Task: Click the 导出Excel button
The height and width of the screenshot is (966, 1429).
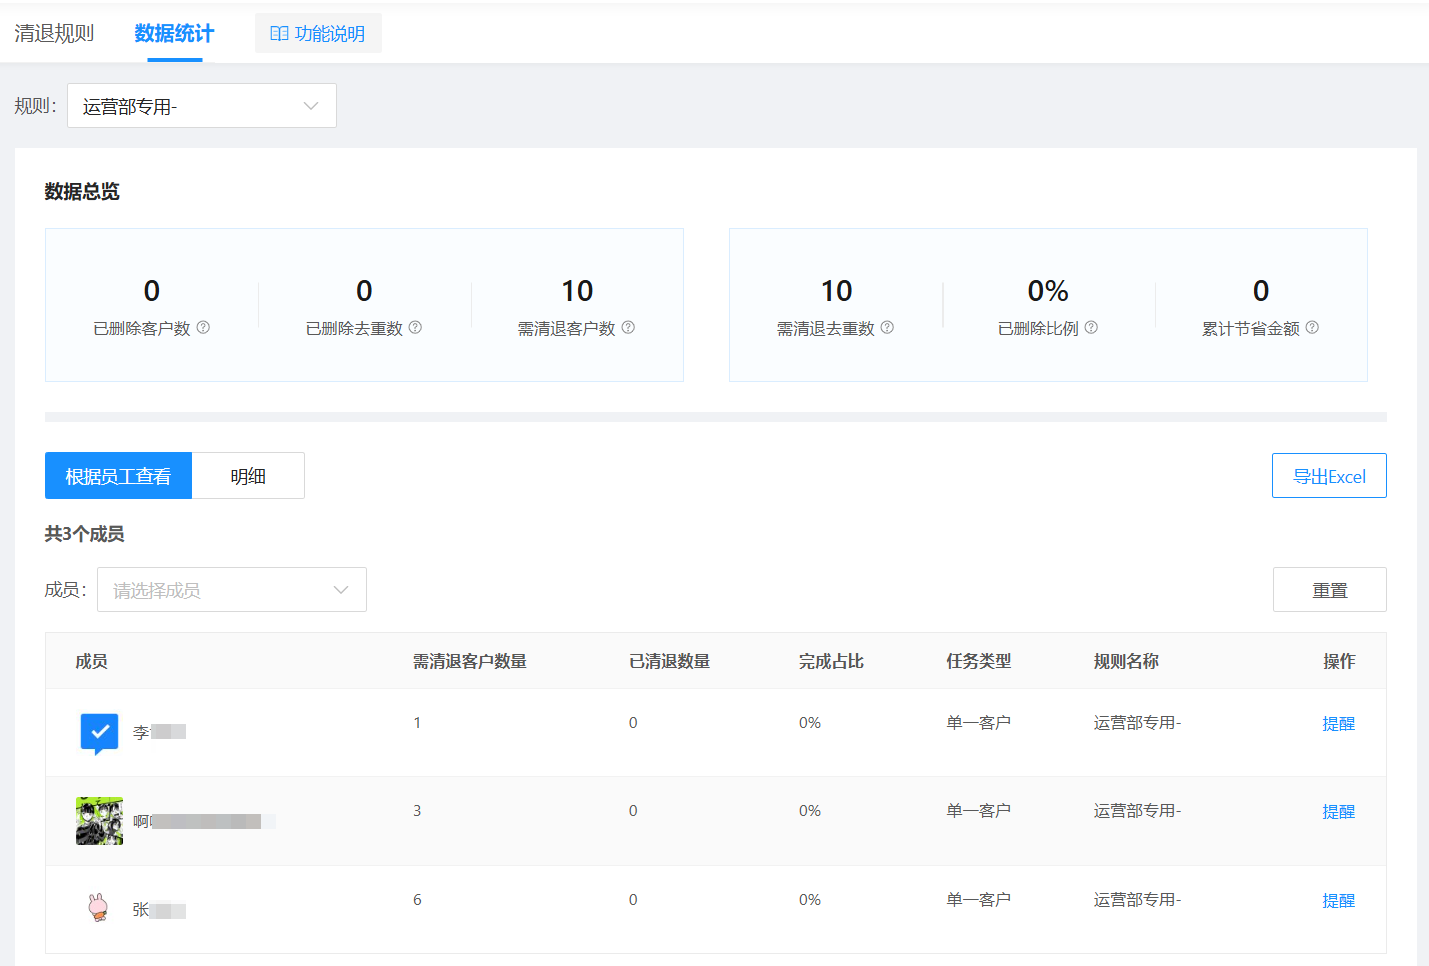Action: click(x=1329, y=476)
